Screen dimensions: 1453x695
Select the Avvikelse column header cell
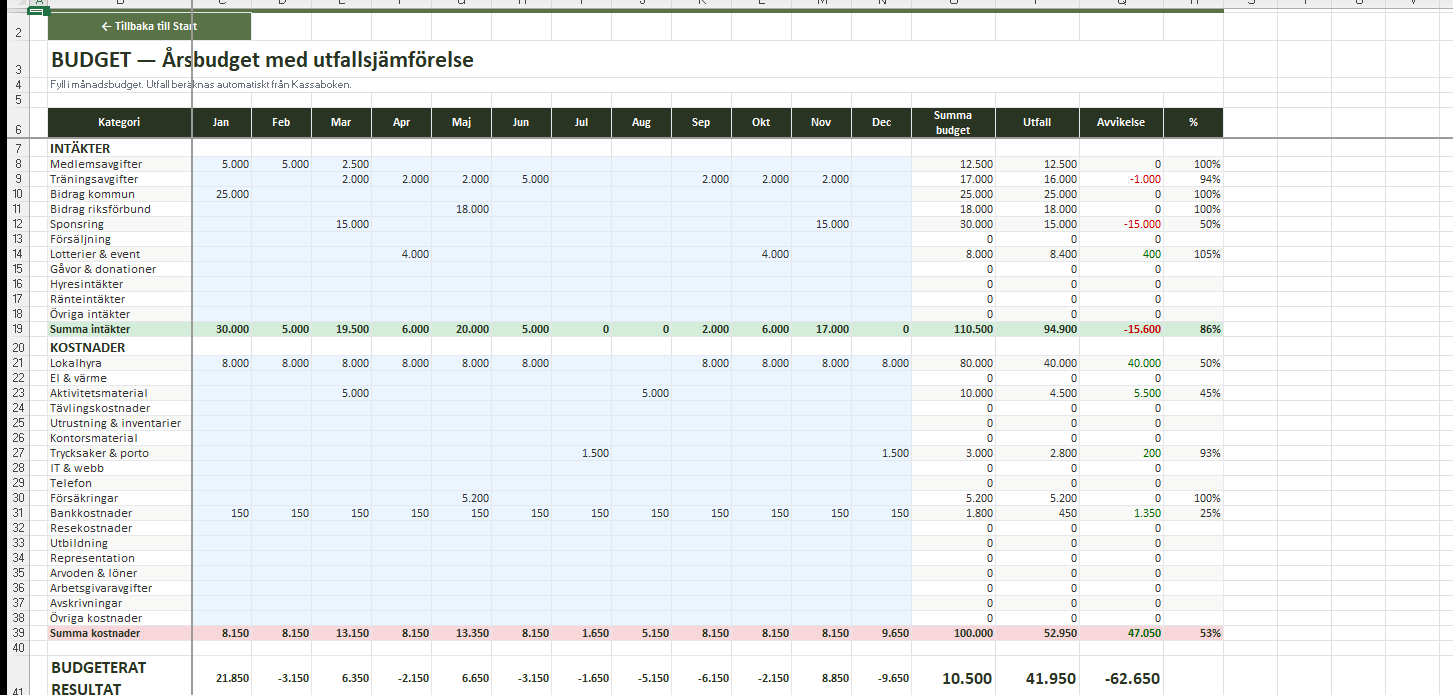click(x=1121, y=122)
